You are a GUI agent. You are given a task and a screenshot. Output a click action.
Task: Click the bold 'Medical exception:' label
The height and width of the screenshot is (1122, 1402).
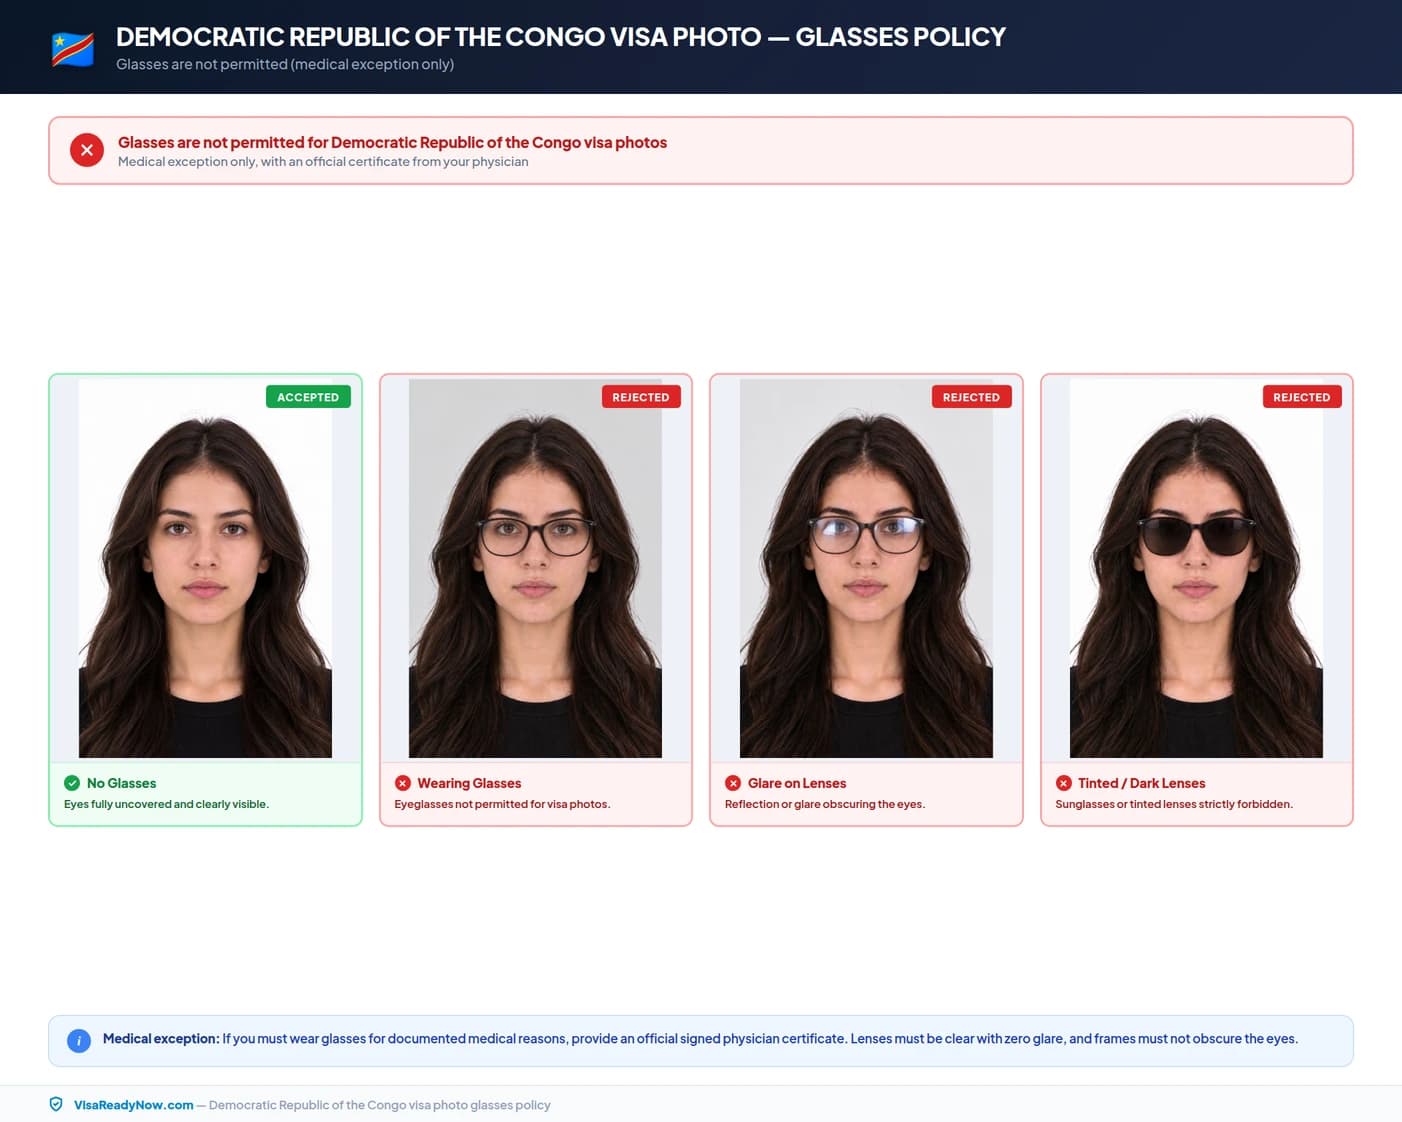(x=161, y=1039)
